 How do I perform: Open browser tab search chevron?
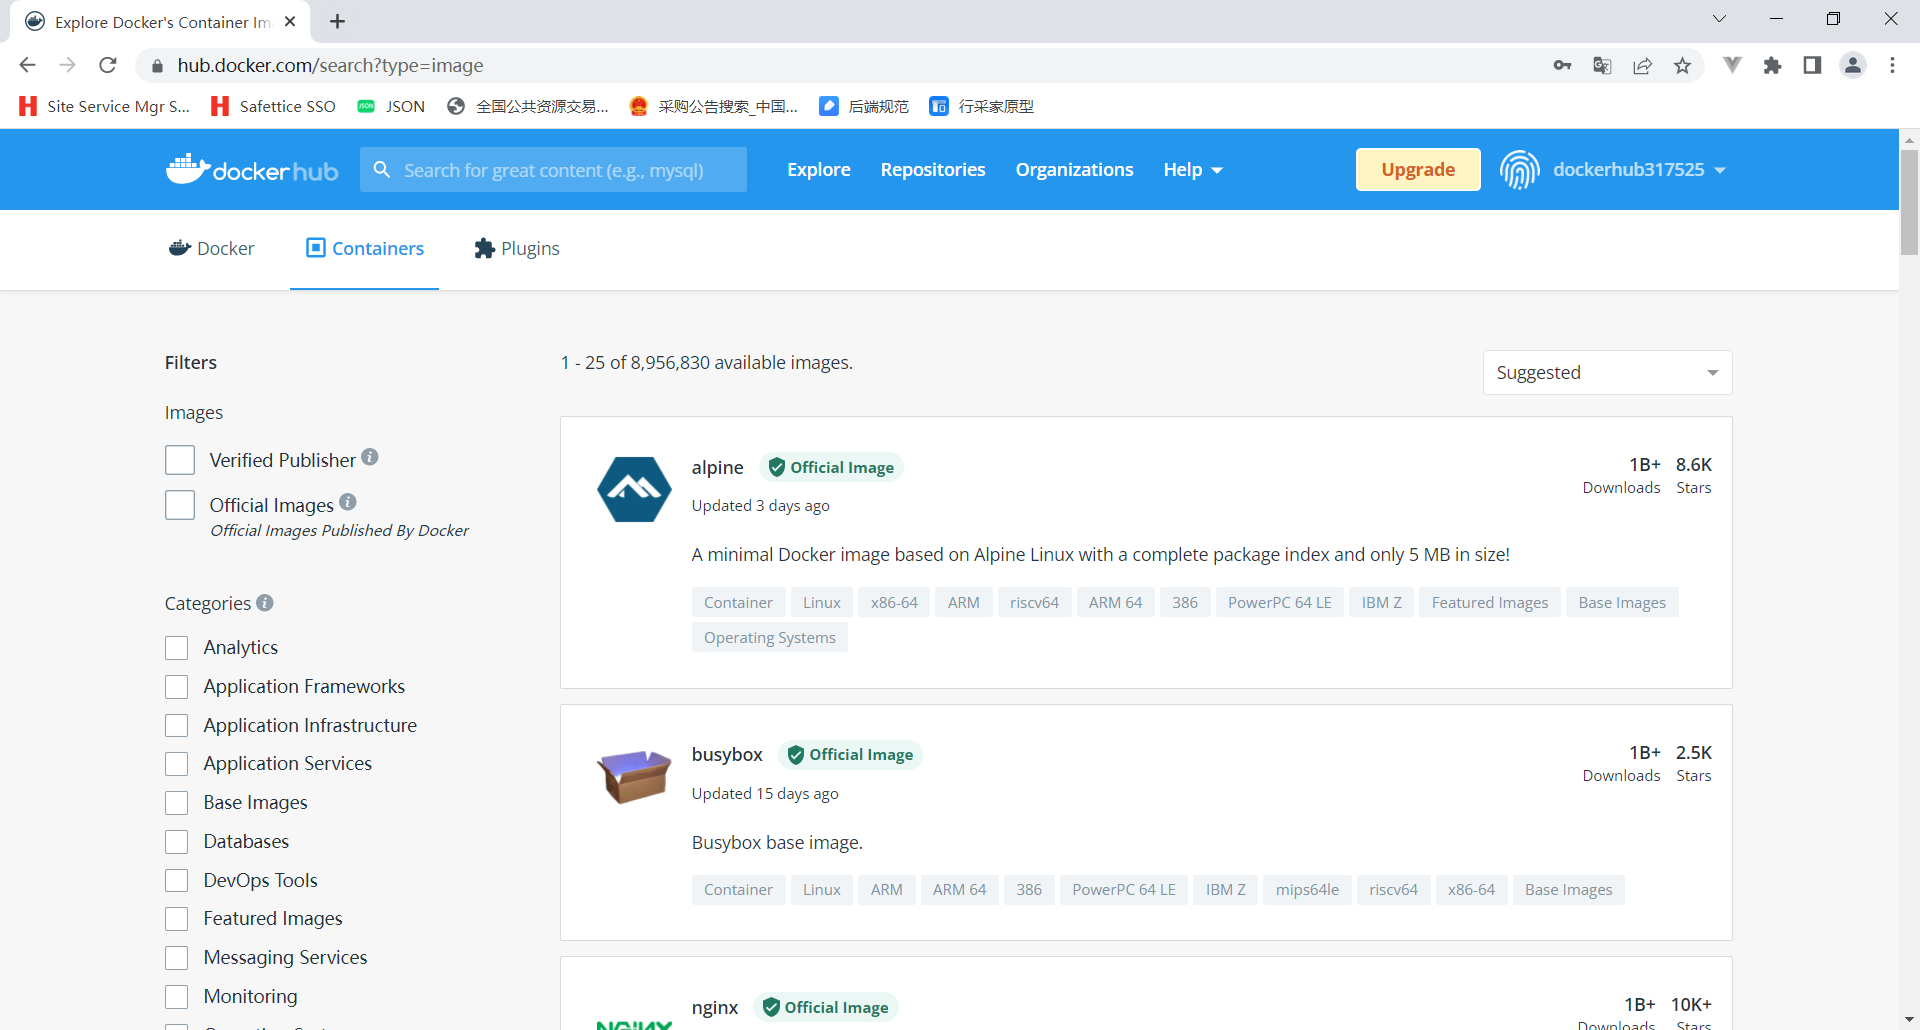click(x=1719, y=19)
